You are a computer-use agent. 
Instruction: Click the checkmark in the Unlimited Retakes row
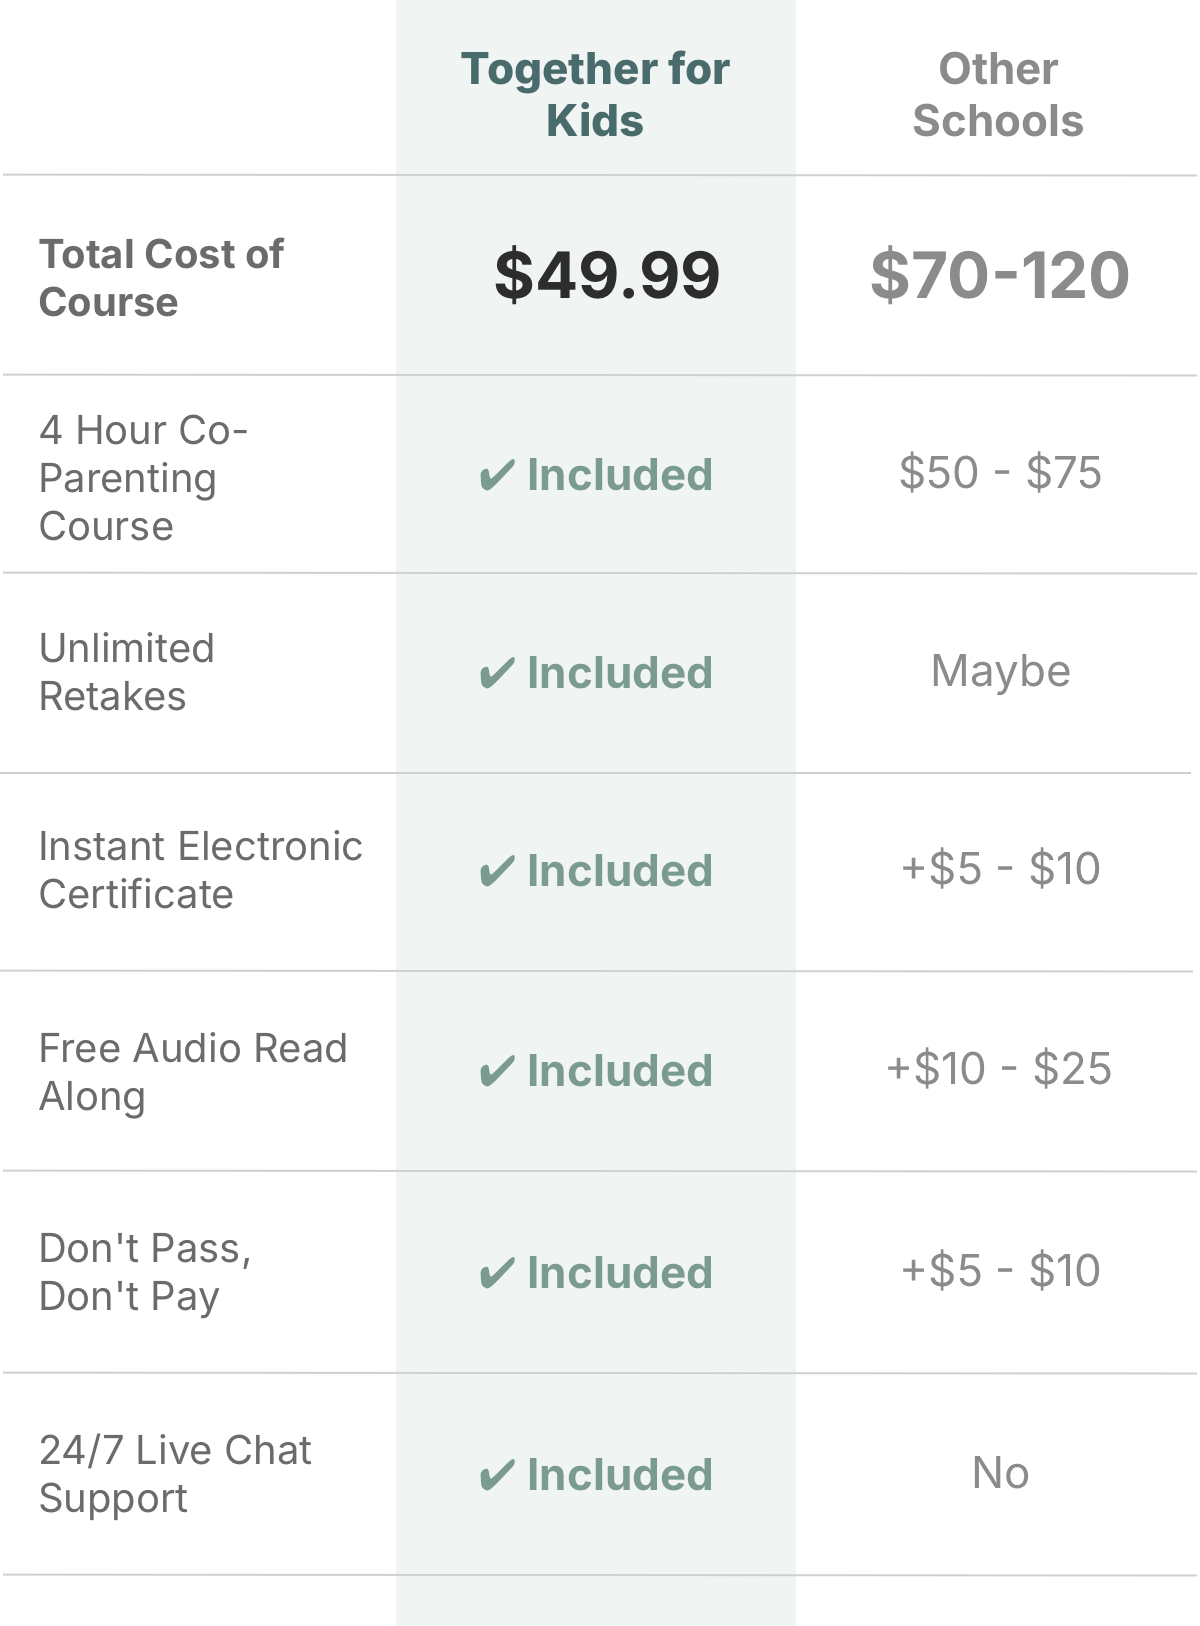[497, 674]
